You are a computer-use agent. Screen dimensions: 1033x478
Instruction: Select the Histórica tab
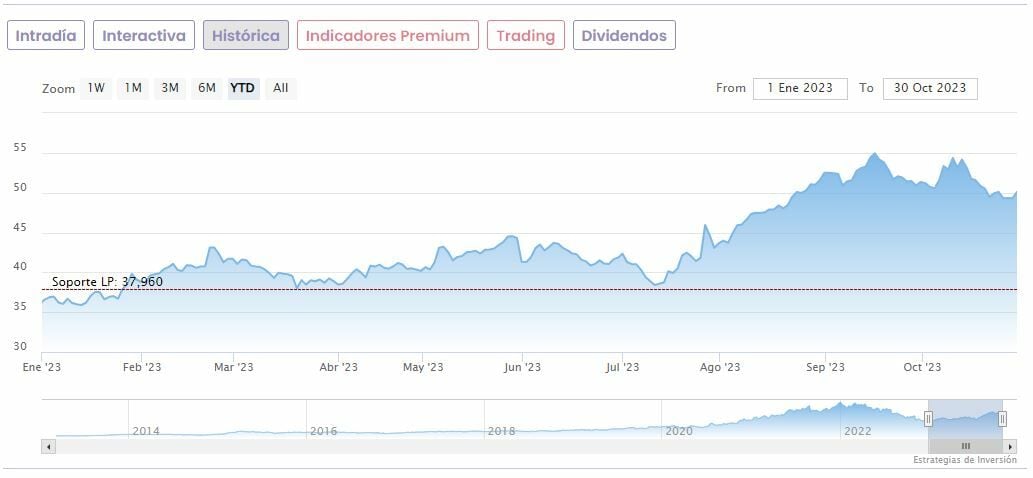246,36
